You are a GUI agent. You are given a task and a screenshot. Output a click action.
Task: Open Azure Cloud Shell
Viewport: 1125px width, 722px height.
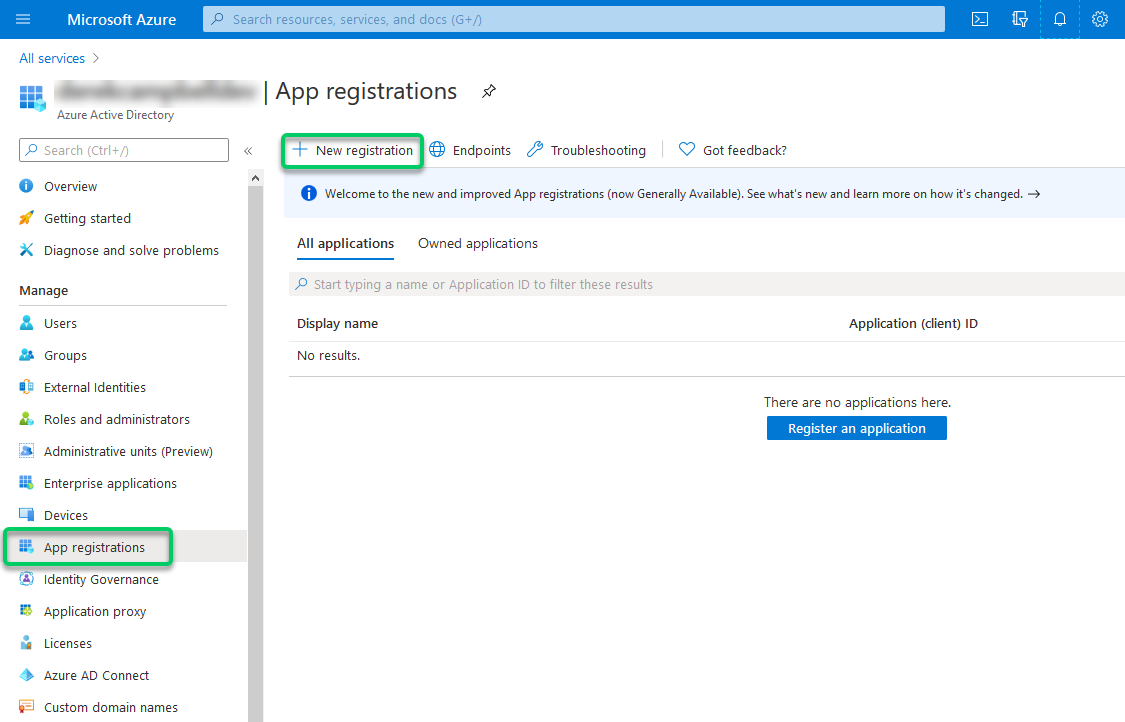pos(979,19)
